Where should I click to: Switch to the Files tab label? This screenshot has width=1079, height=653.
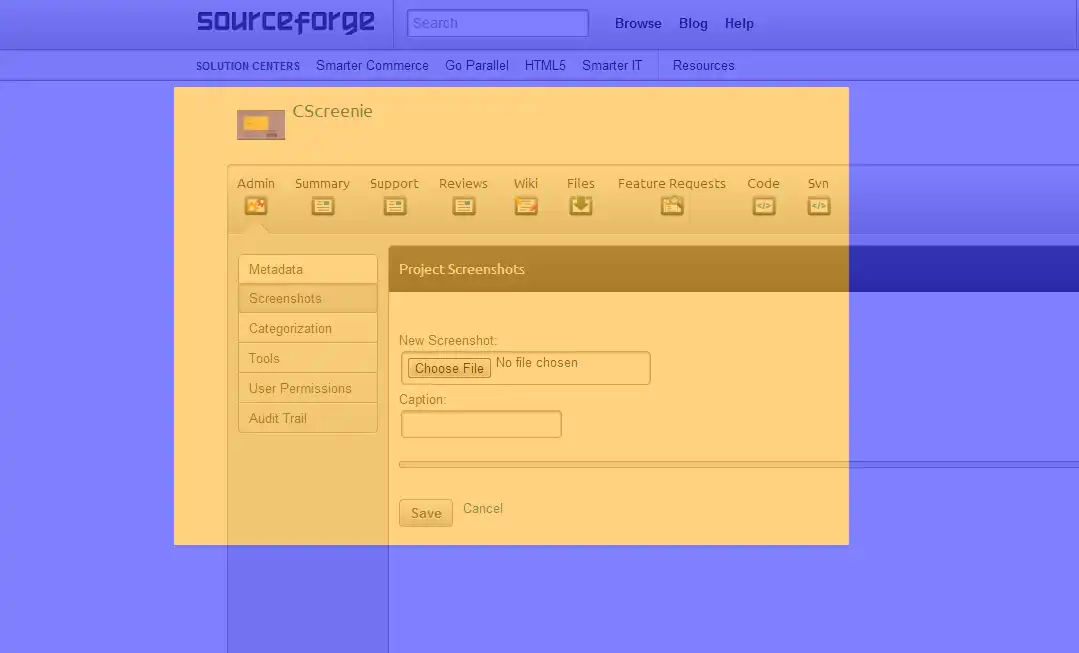(x=581, y=184)
